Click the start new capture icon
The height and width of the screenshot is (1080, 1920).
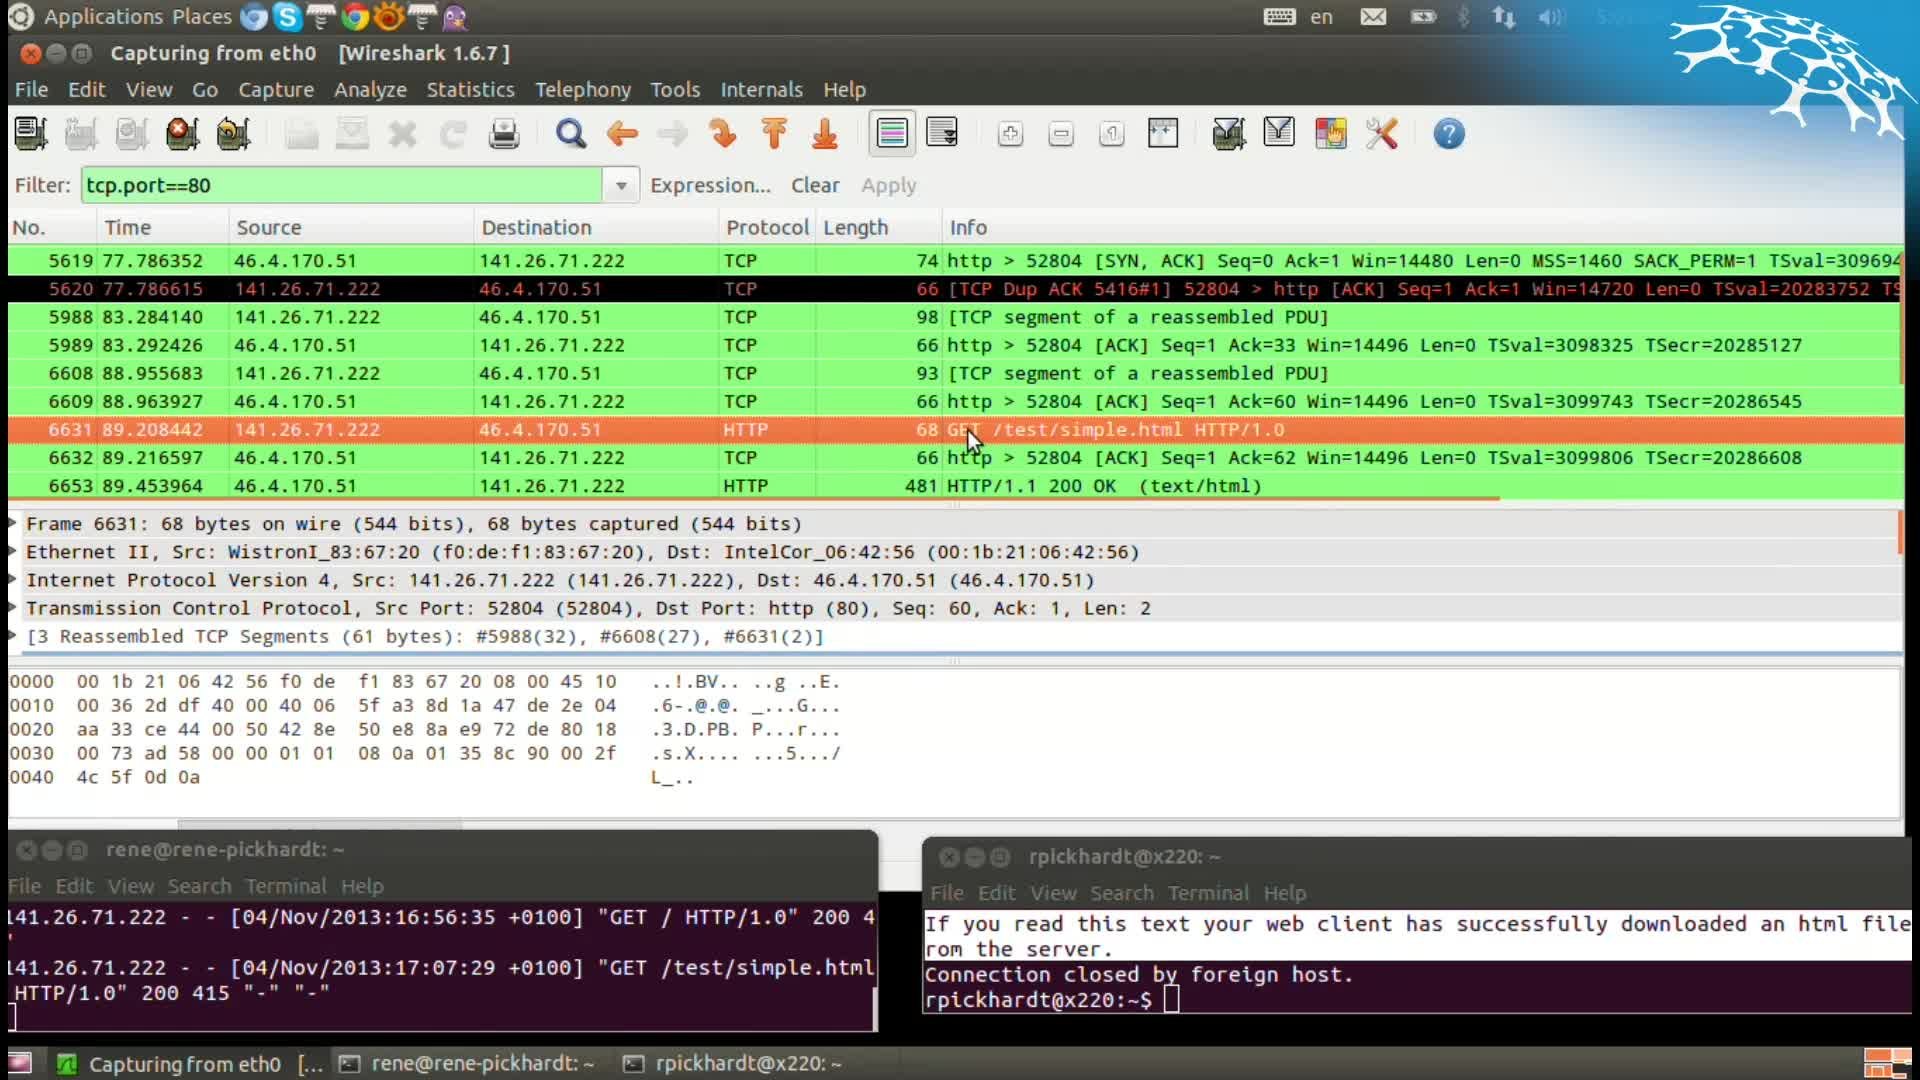132,133
